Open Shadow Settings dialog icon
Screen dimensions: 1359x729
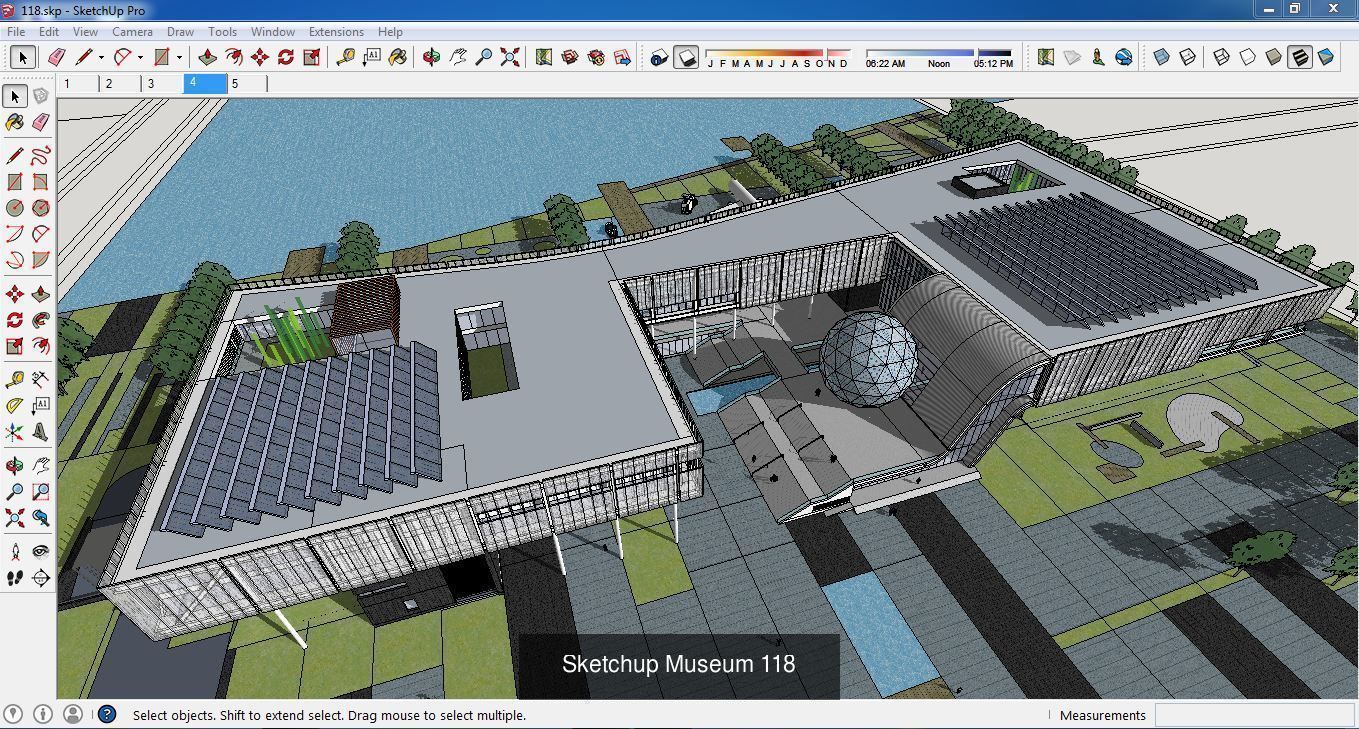[x=659, y=57]
